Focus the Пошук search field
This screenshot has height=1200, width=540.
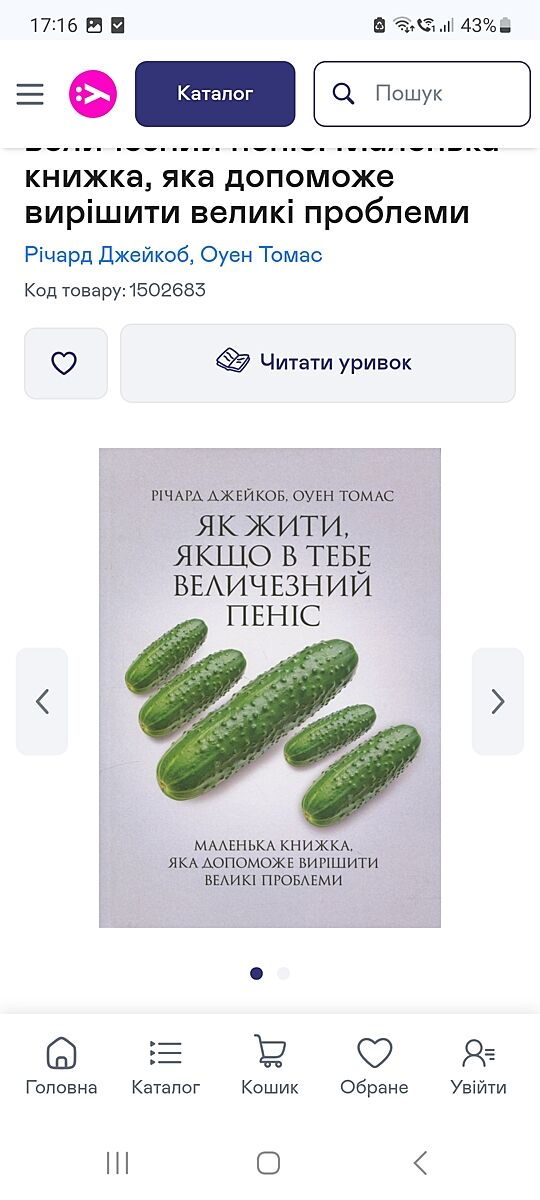click(x=422, y=94)
